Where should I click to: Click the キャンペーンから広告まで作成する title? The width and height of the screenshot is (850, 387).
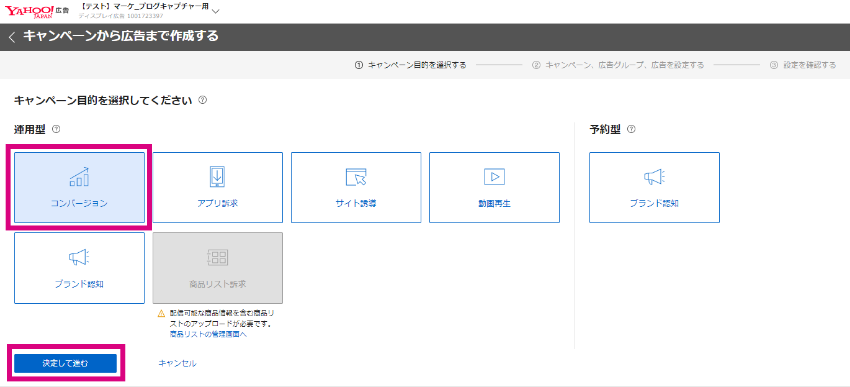tap(121, 36)
